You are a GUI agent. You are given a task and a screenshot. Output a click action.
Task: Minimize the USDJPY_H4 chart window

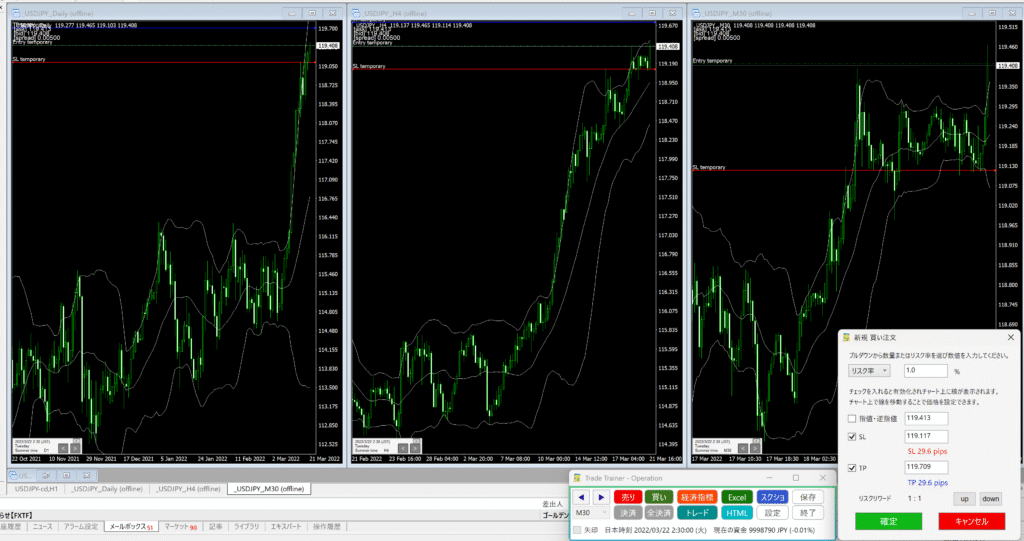632,13
